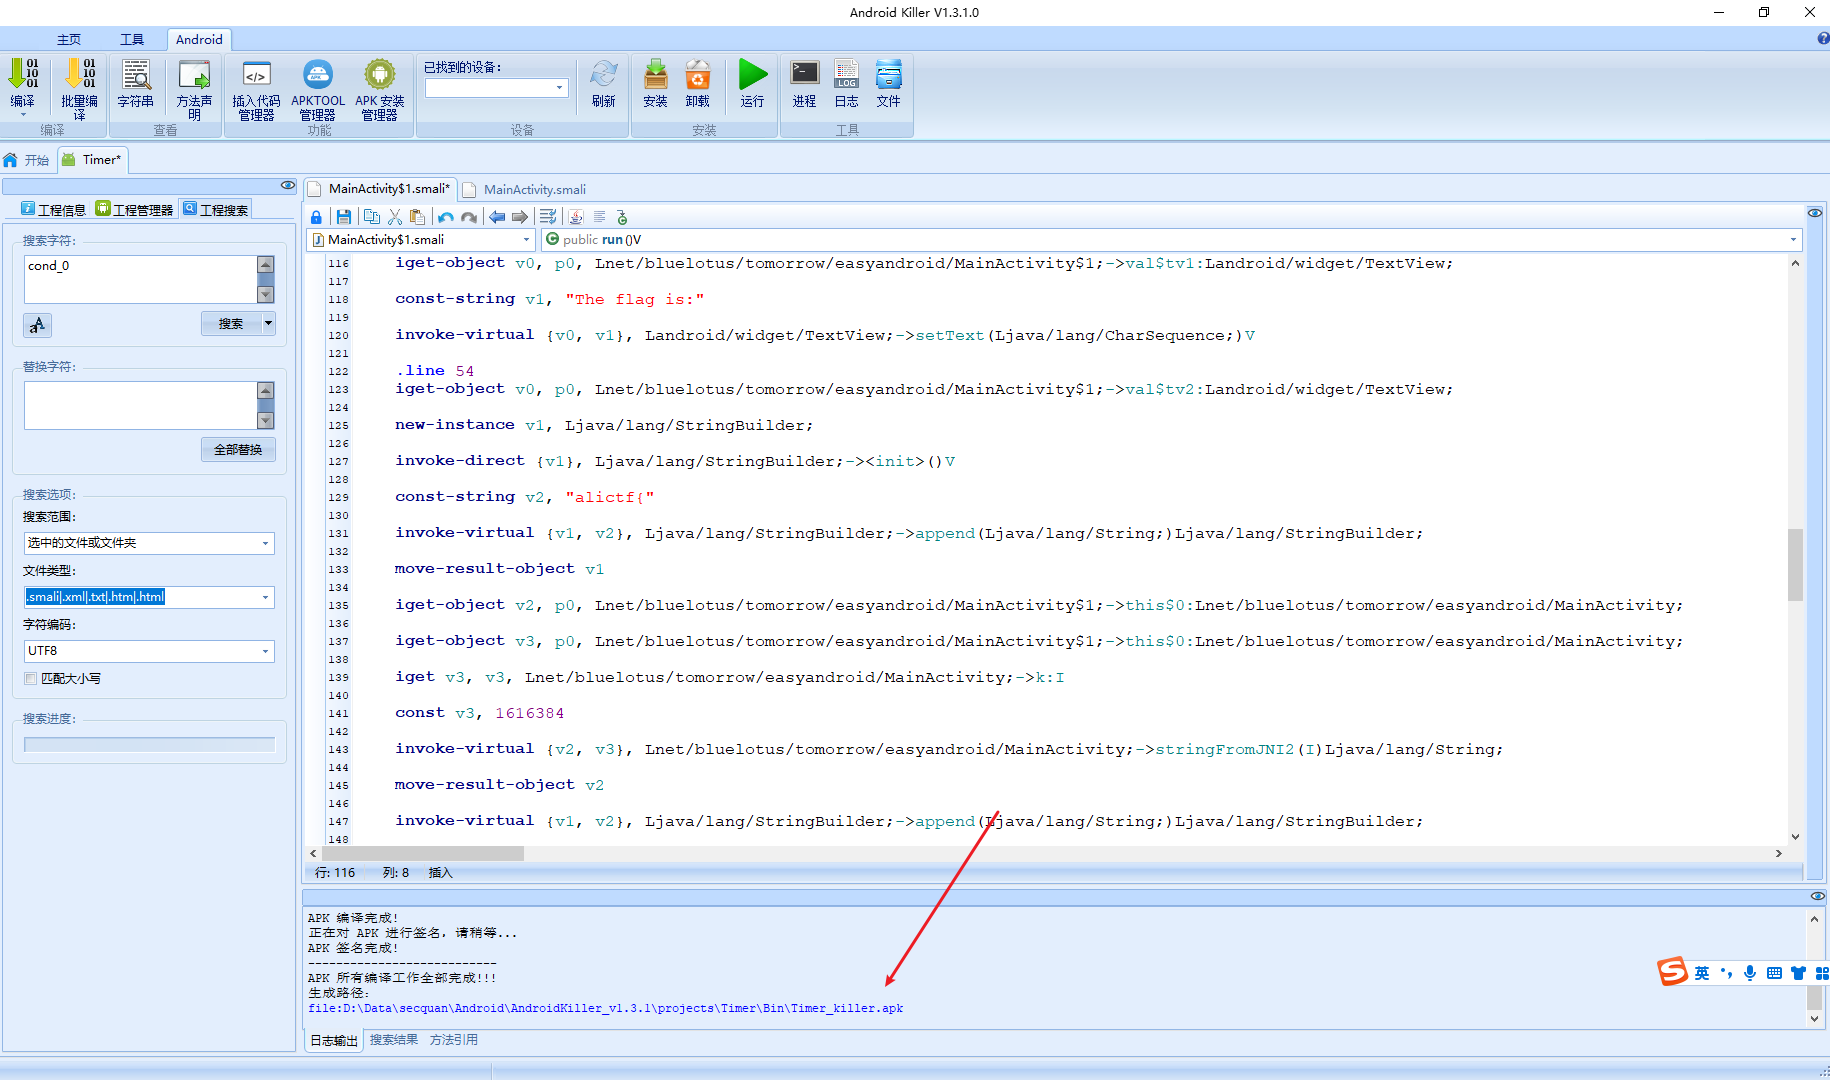
Task: Click the copy icon in editor toolbar
Action: point(372,217)
